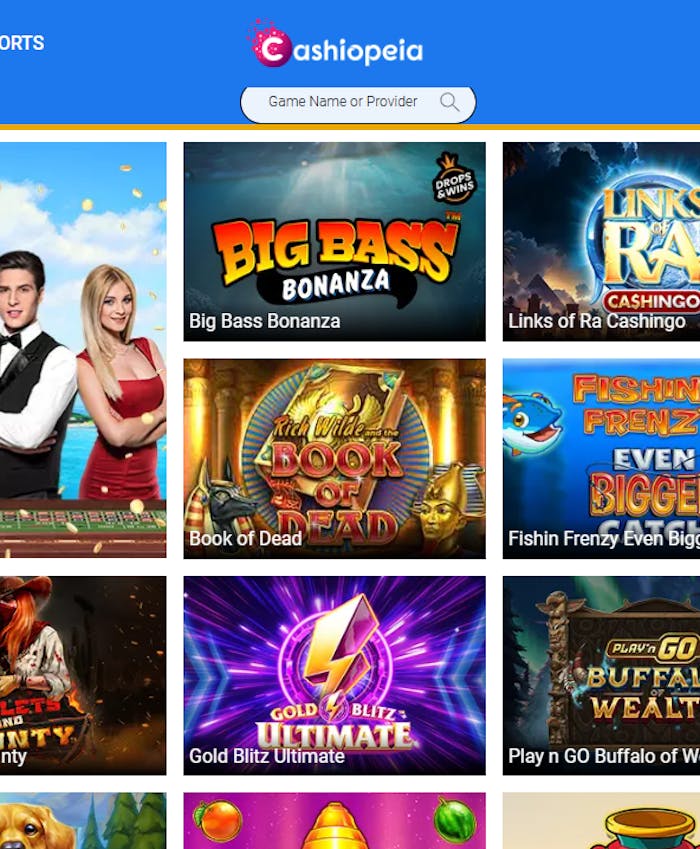Click the Gold Blitz Ultimate caption text
This screenshot has height=849, width=700.
click(x=266, y=756)
